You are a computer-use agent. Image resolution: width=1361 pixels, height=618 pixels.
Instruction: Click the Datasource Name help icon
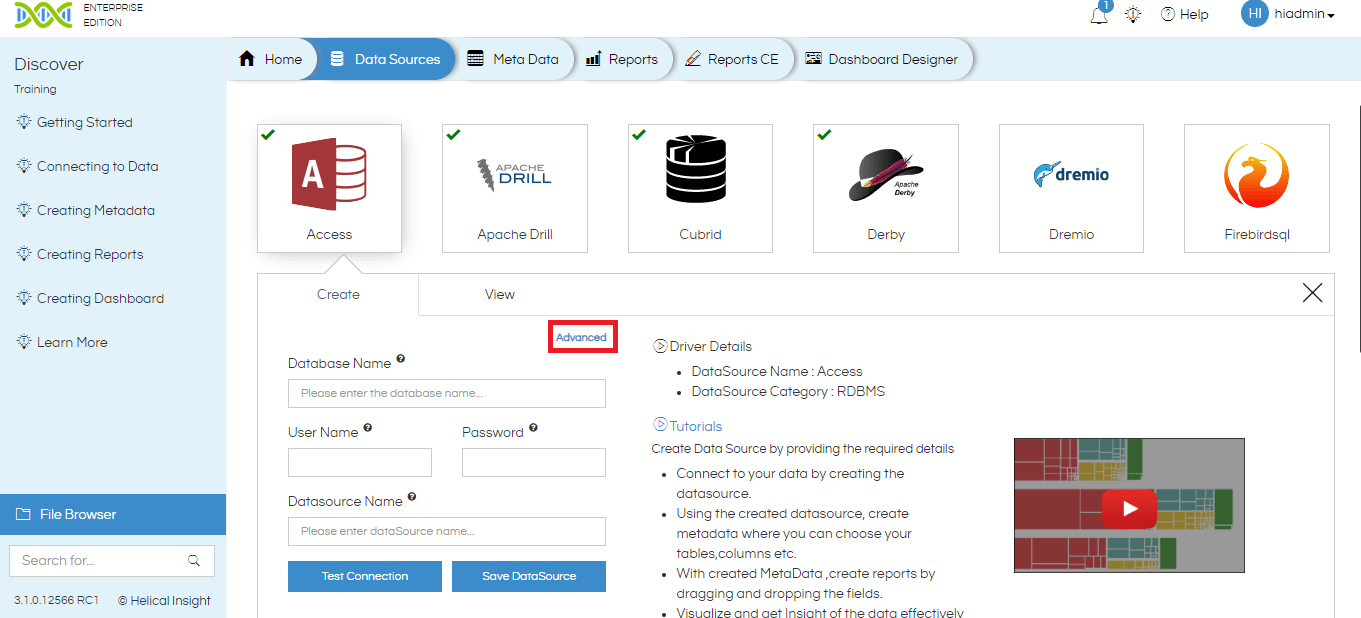pyautogui.click(x=412, y=496)
